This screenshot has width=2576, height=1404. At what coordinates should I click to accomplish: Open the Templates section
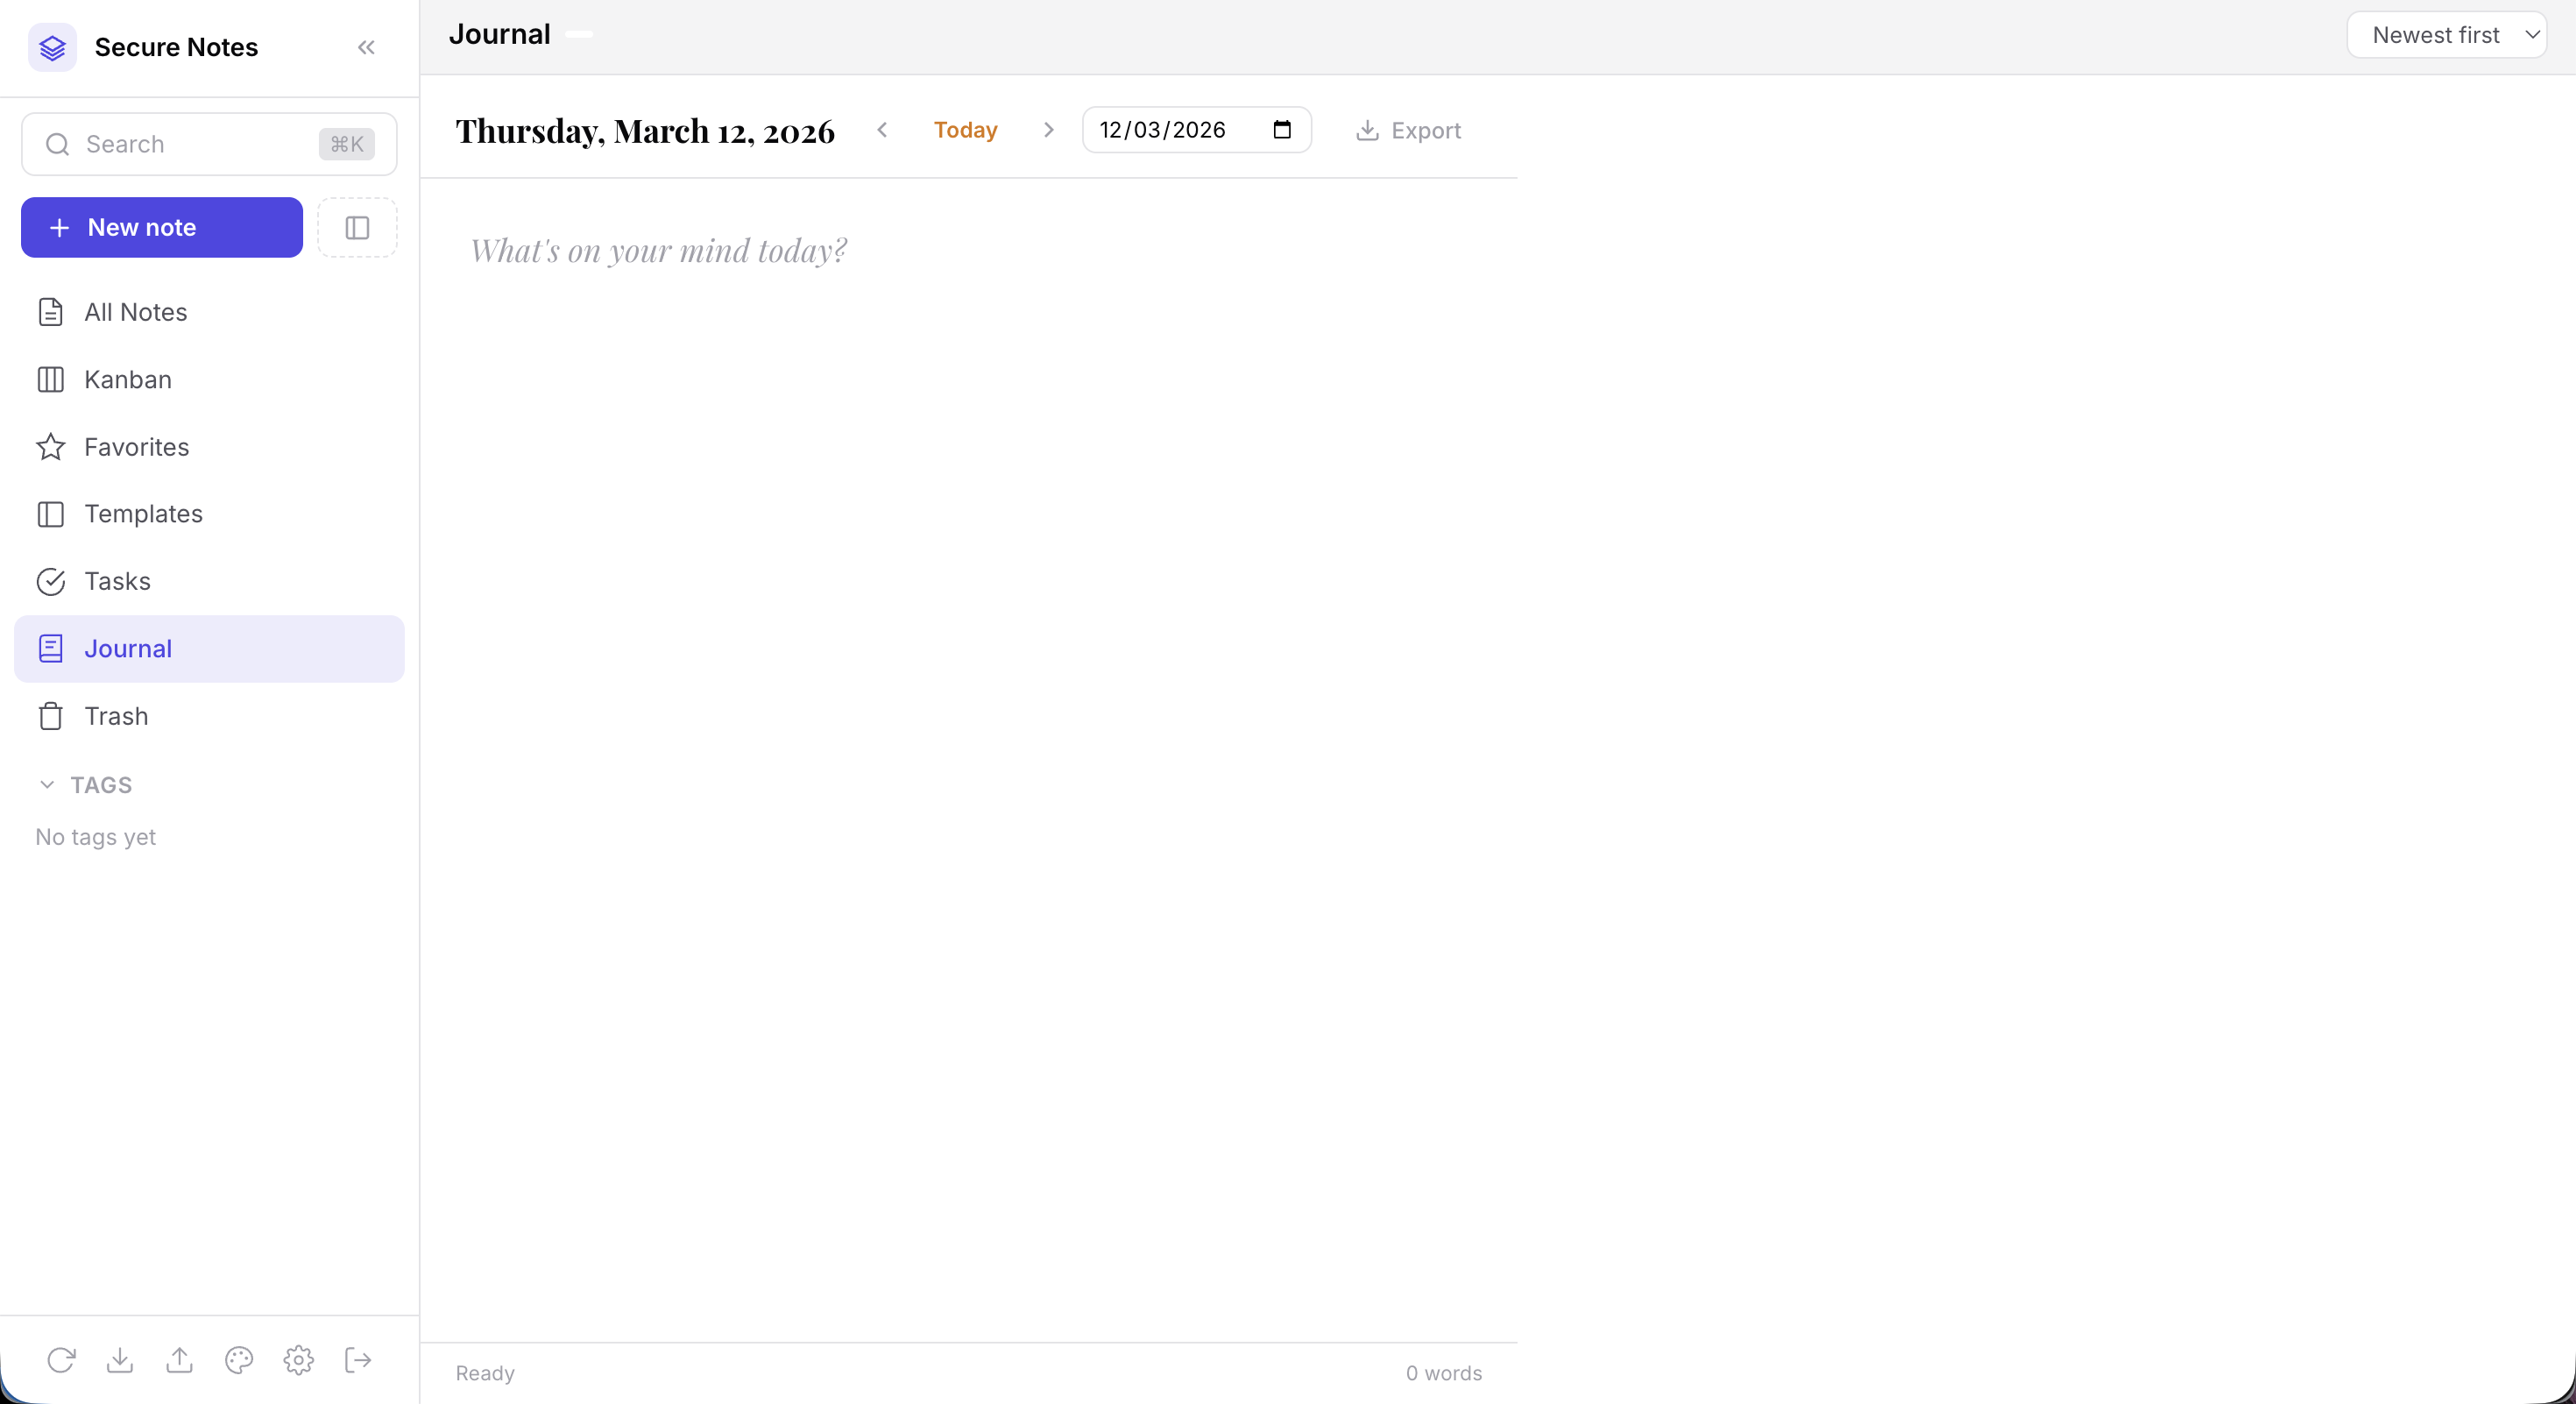[143, 514]
